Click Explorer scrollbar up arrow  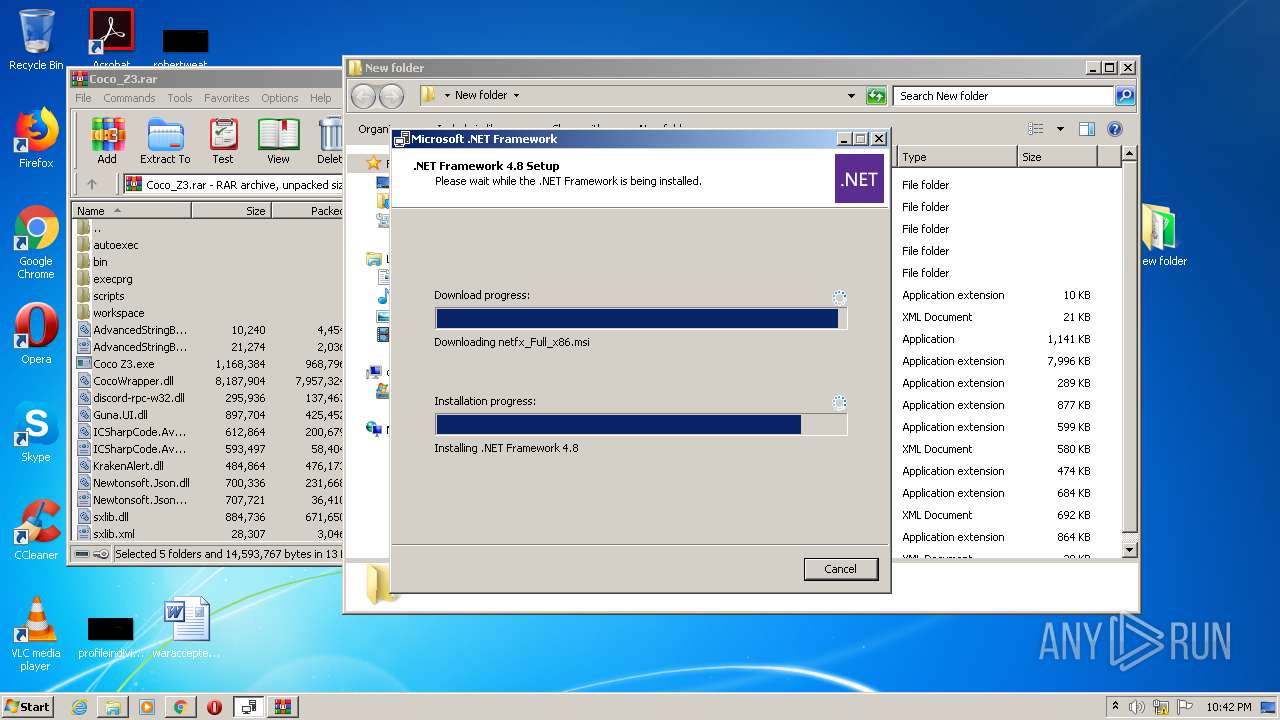pyautogui.click(x=1129, y=154)
